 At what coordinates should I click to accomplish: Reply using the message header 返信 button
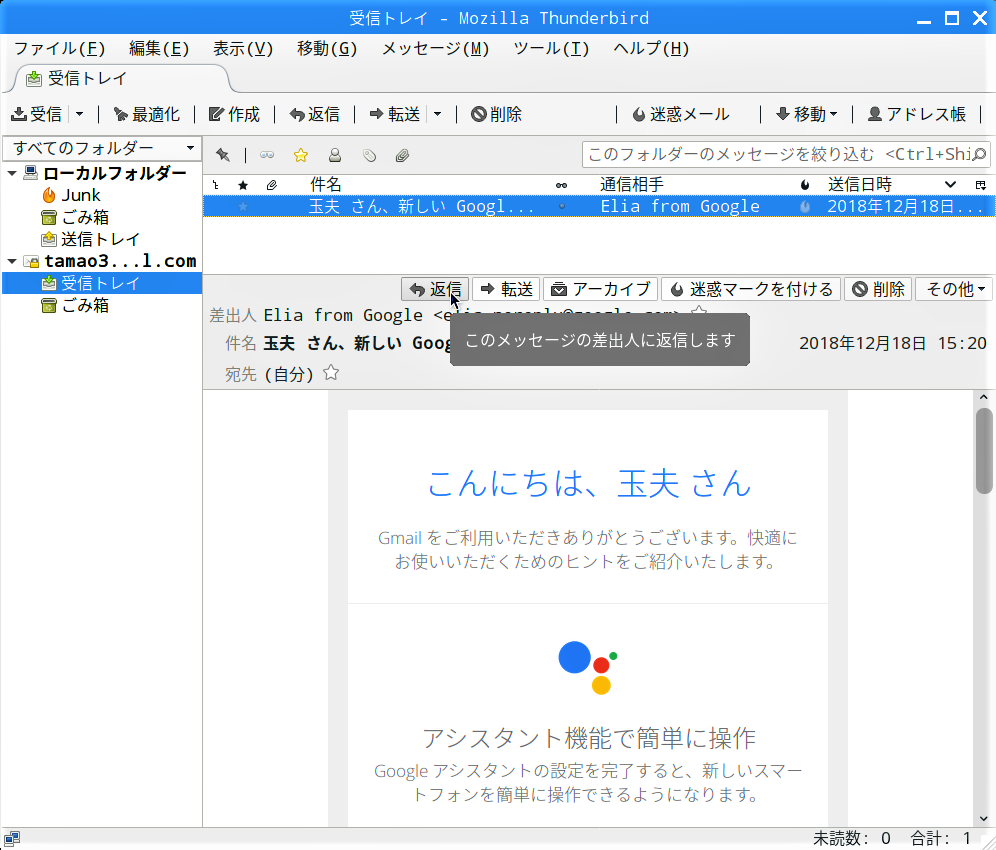(x=435, y=289)
